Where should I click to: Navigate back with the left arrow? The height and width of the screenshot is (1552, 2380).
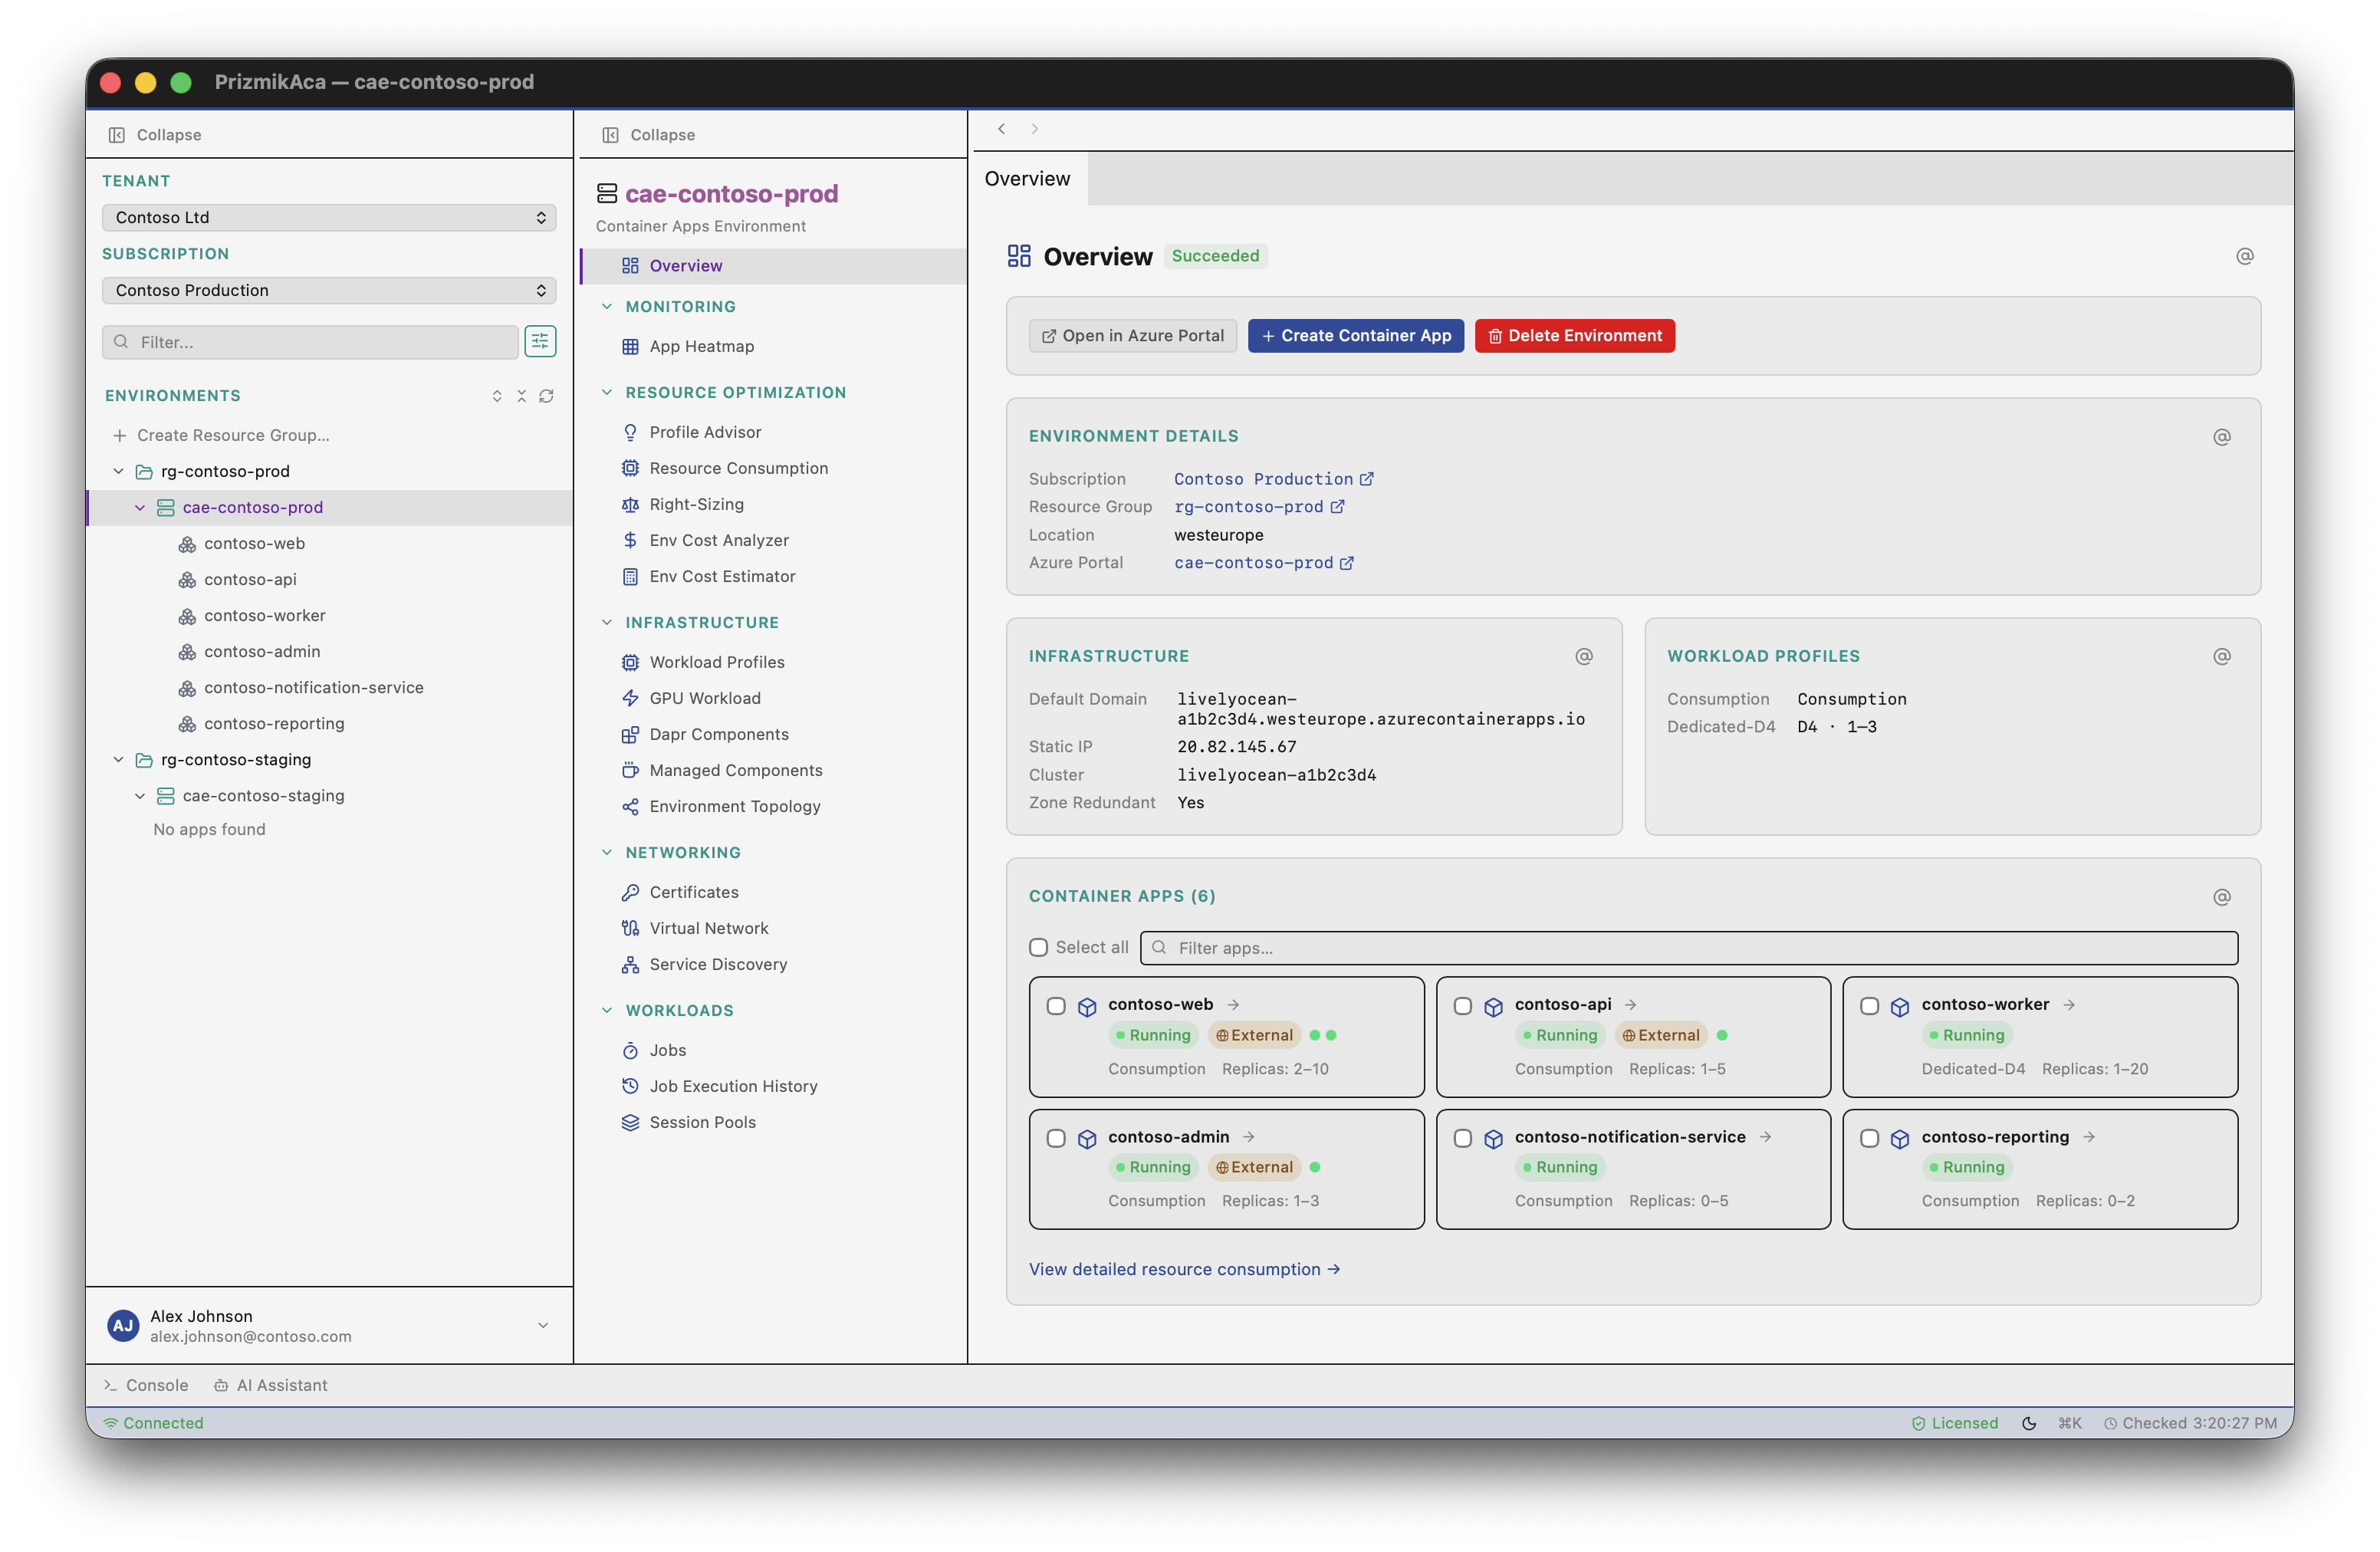point(1001,129)
